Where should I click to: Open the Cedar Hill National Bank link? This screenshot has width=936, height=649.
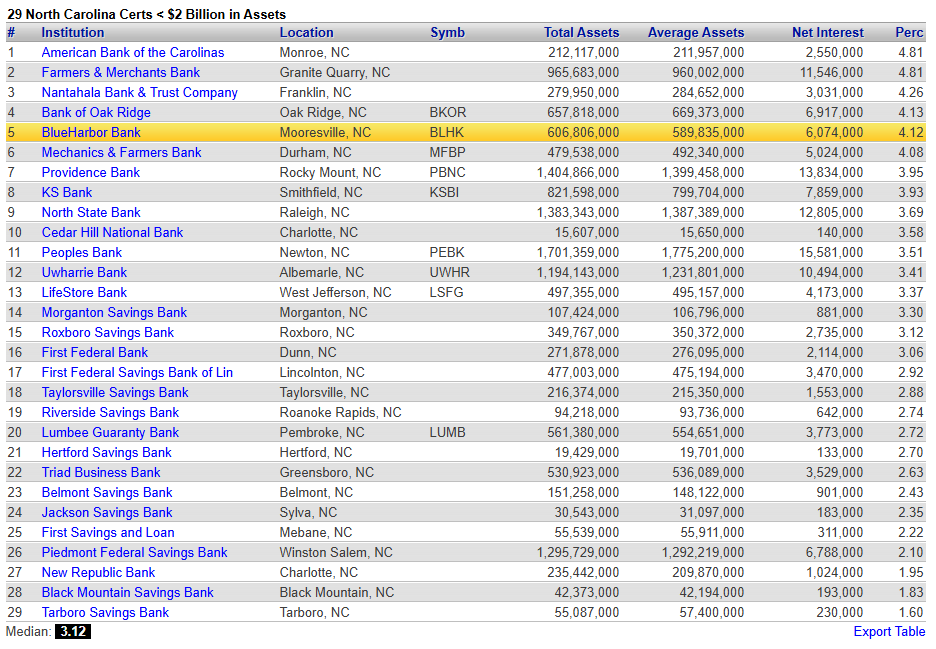(112, 232)
